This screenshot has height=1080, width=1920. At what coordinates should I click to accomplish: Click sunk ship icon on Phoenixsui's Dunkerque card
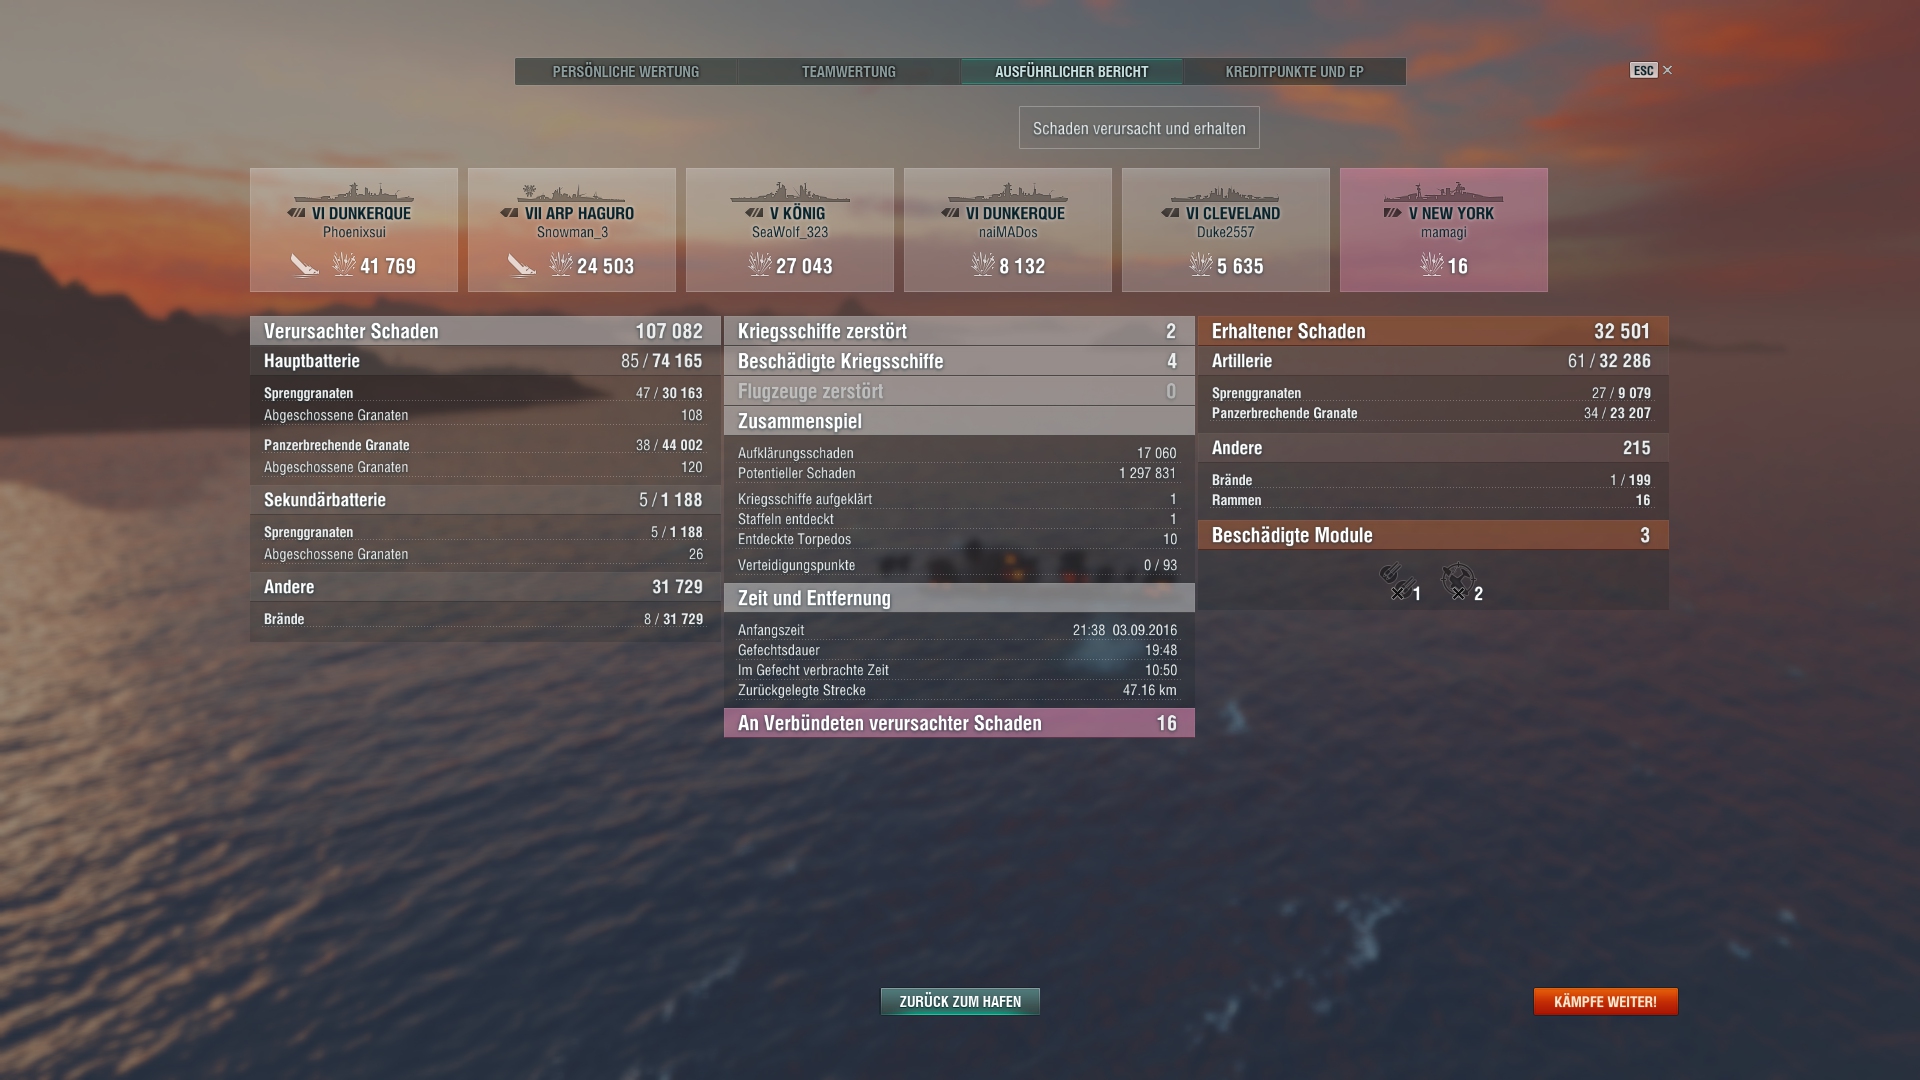304,265
